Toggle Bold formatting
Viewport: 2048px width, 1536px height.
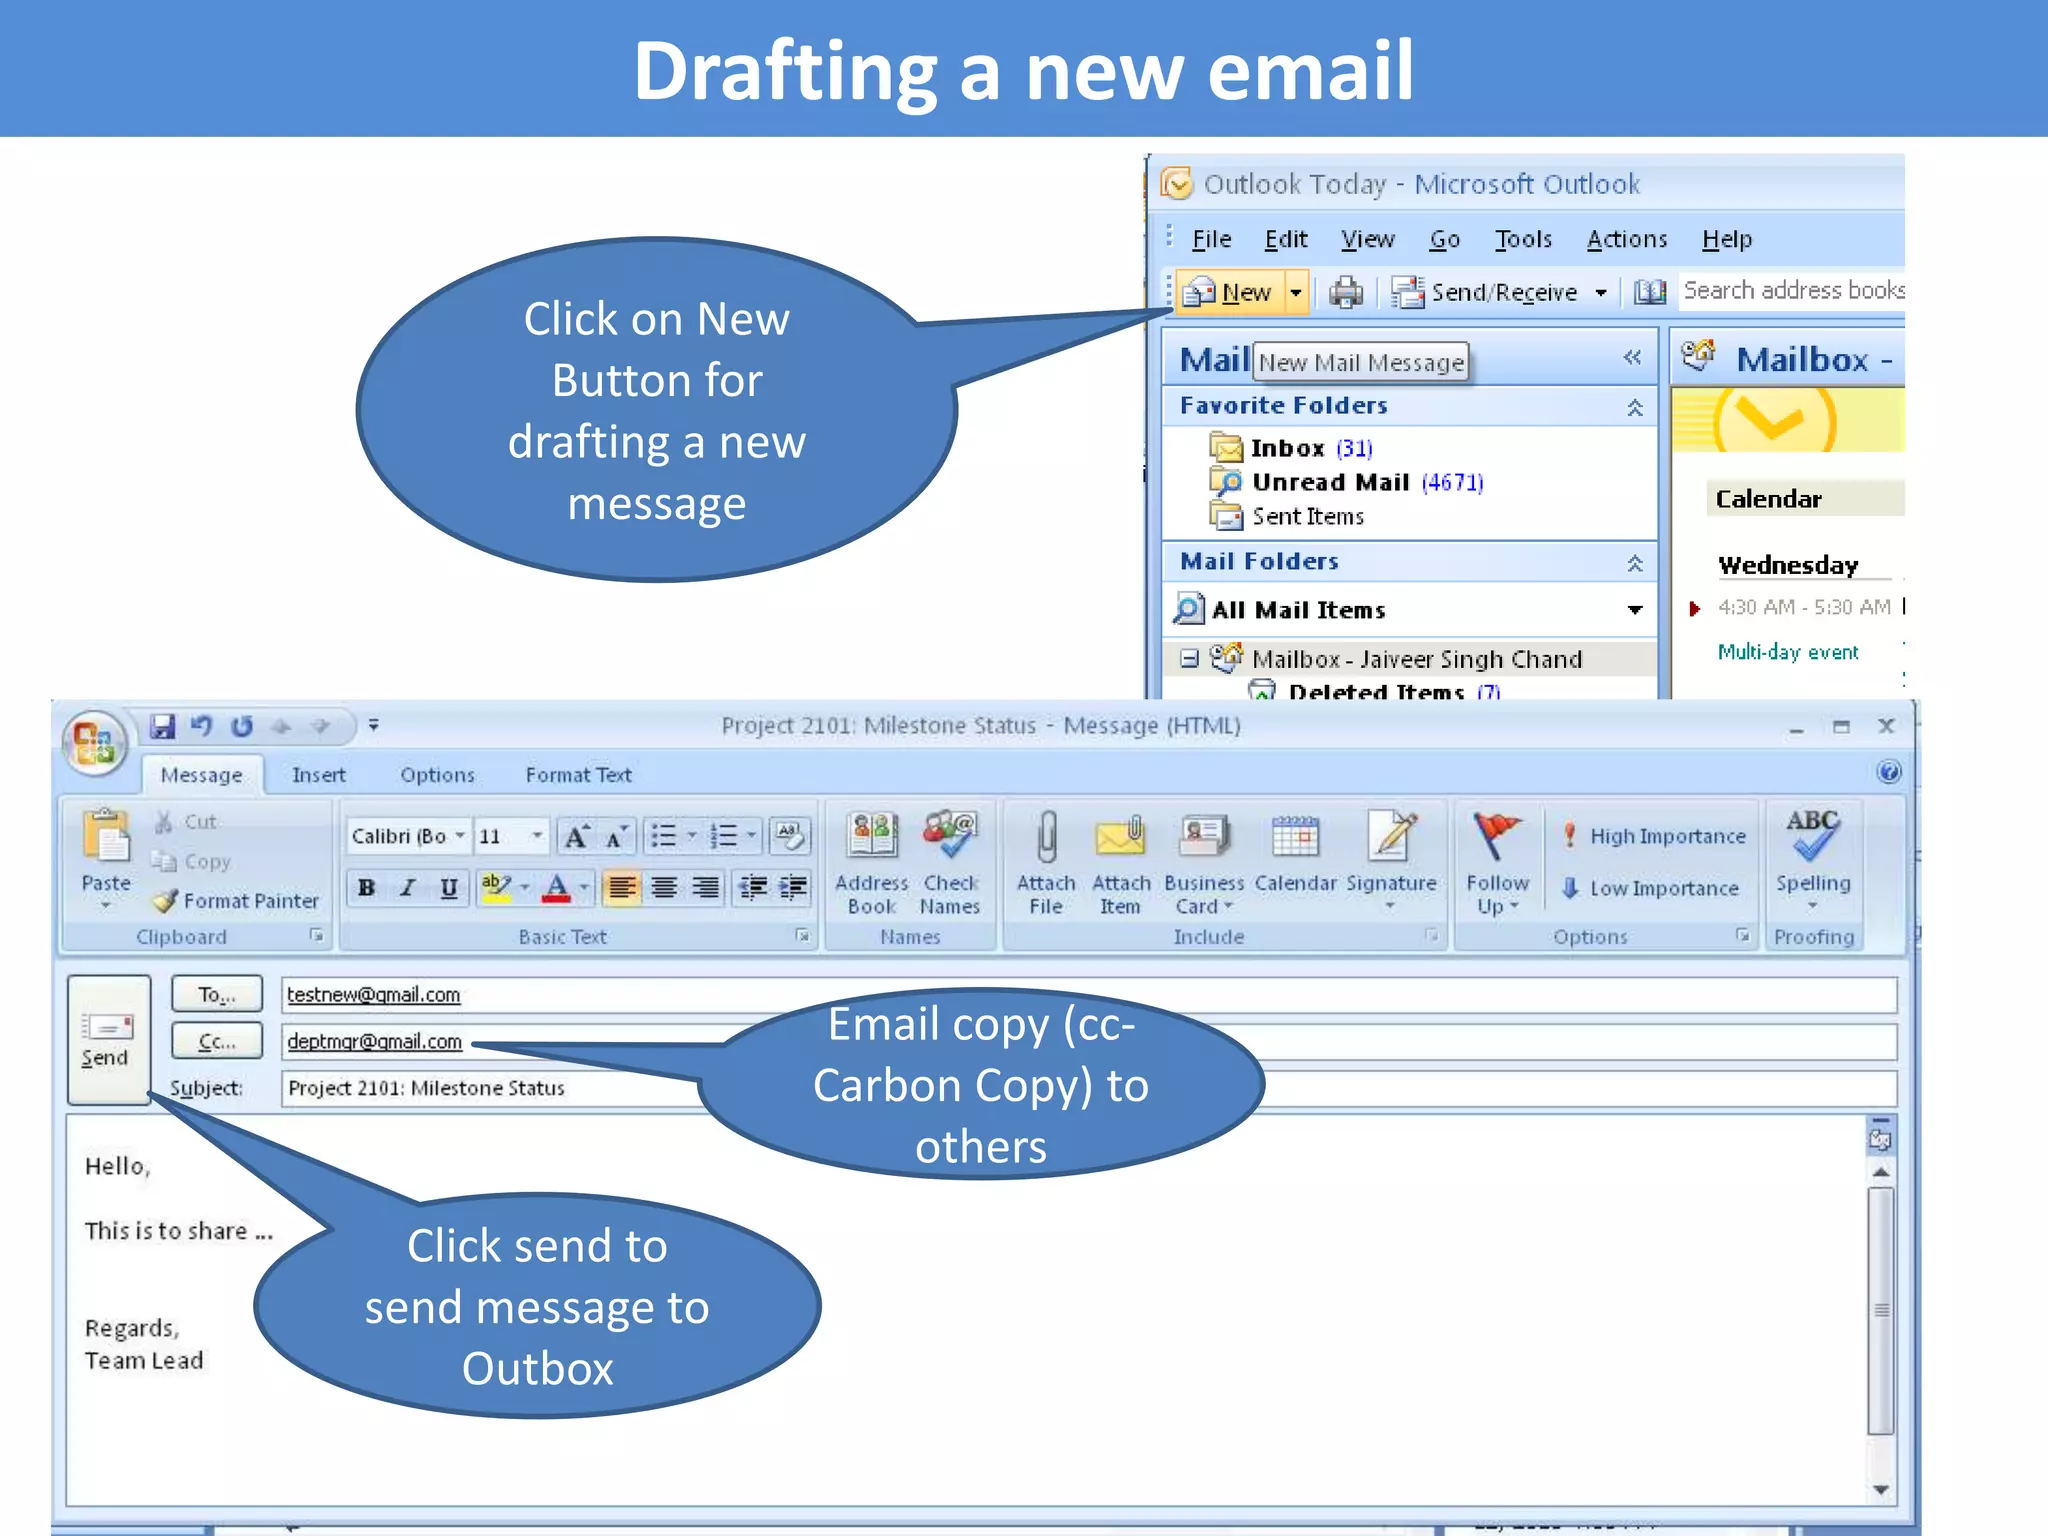click(x=367, y=888)
